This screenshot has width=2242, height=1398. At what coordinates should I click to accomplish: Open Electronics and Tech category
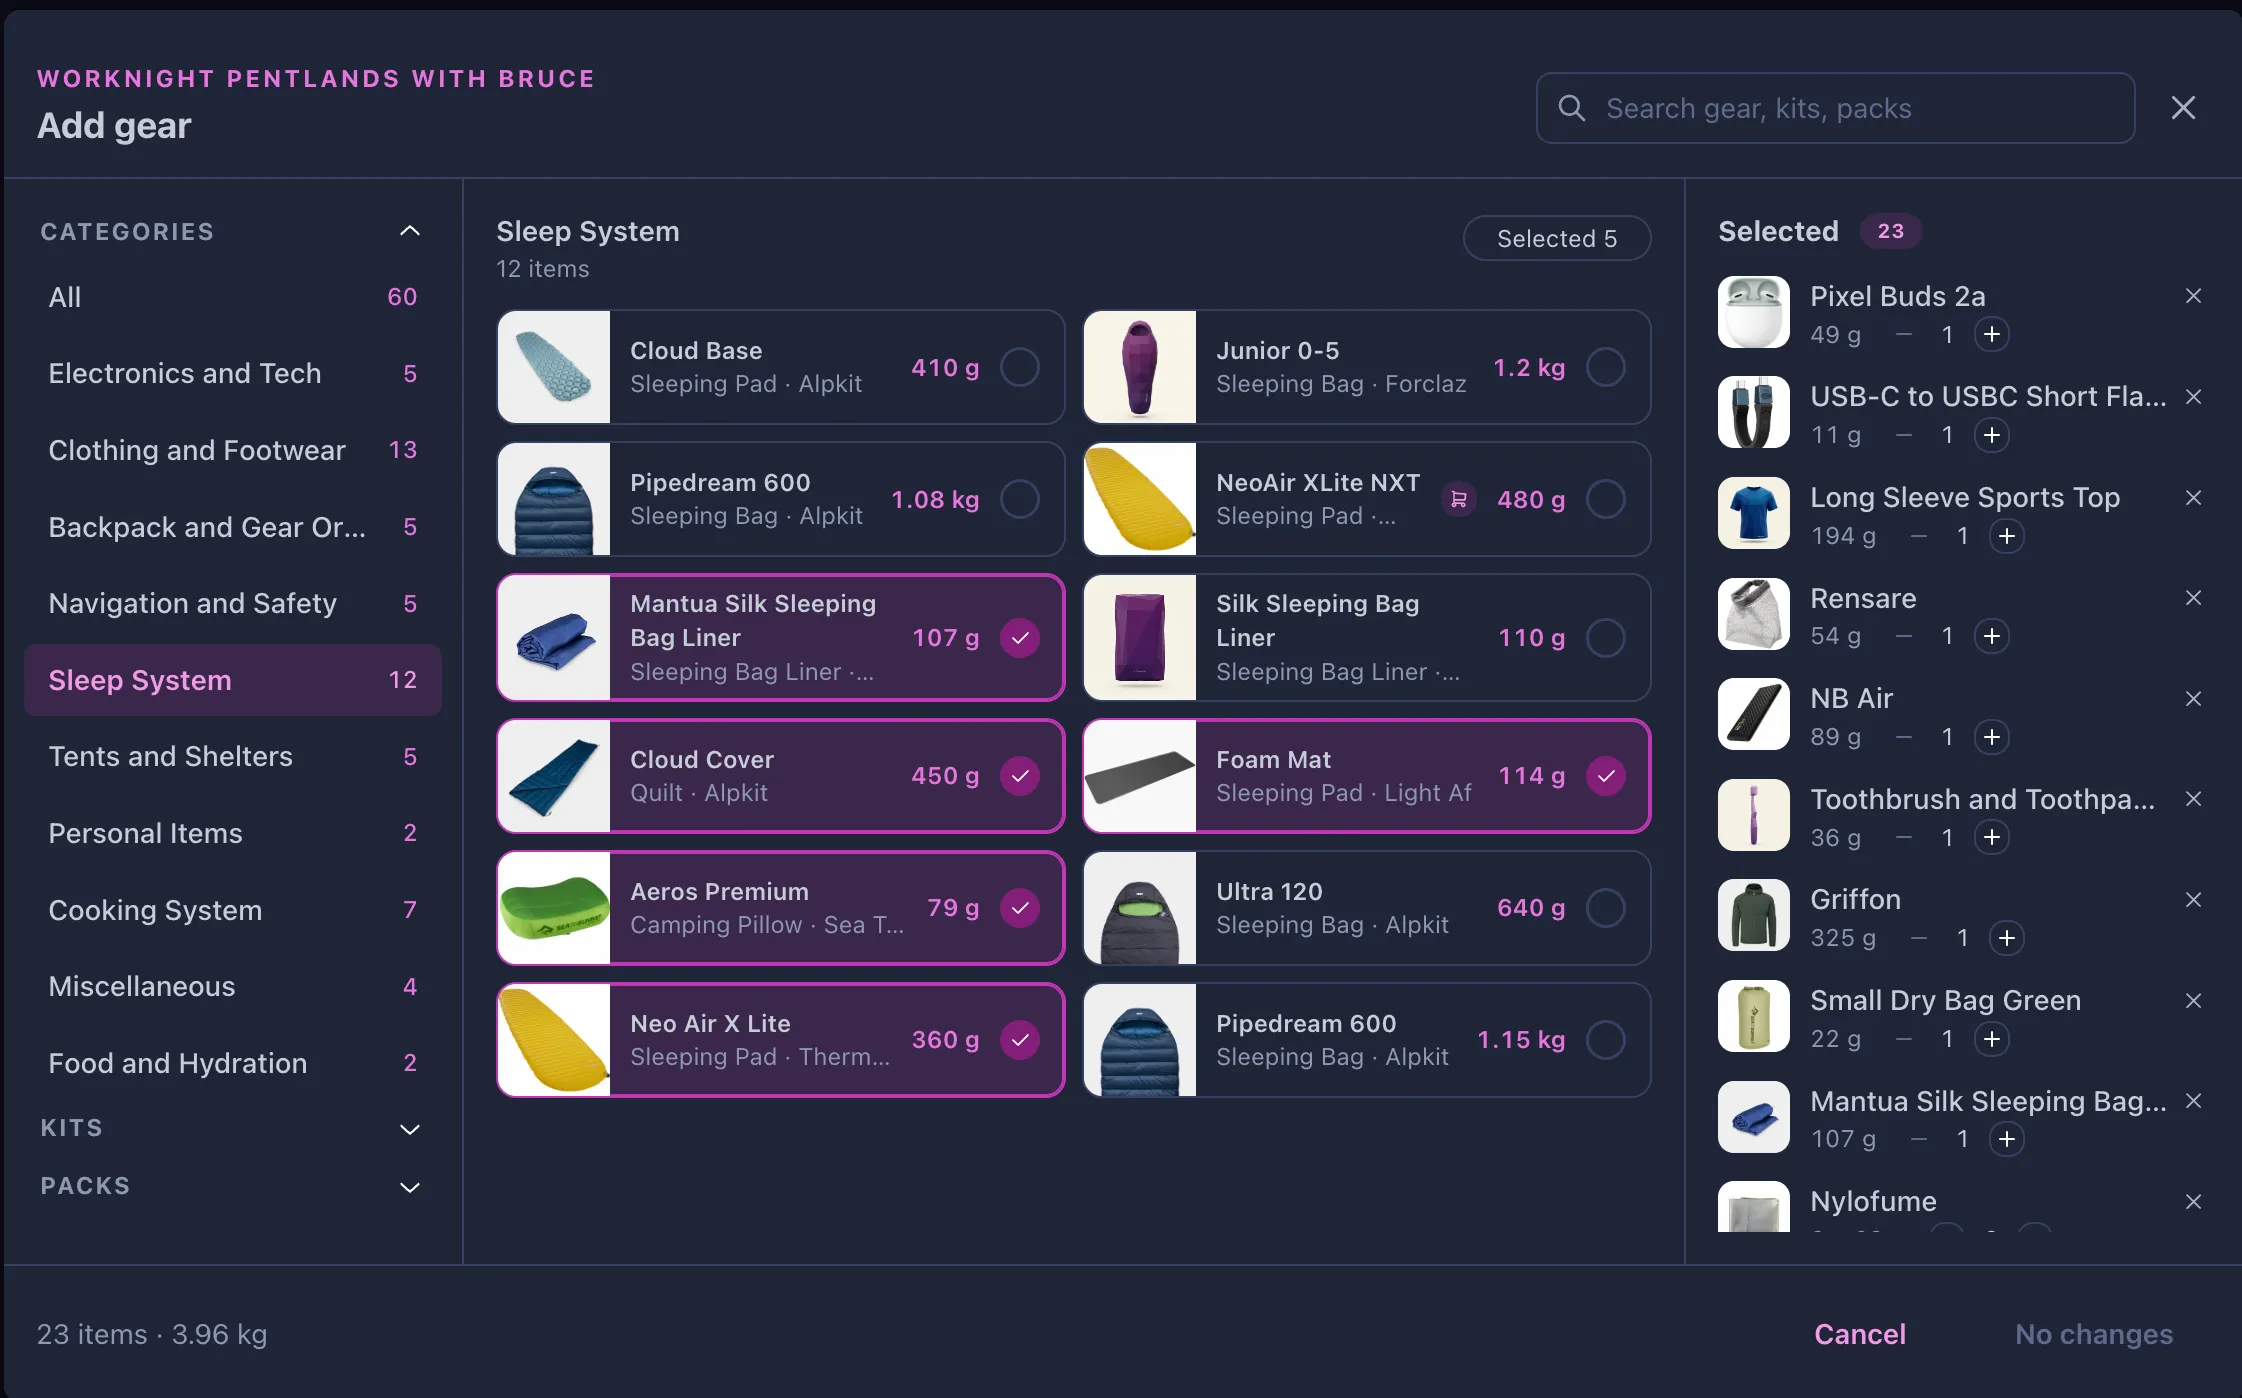click(233, 374)
